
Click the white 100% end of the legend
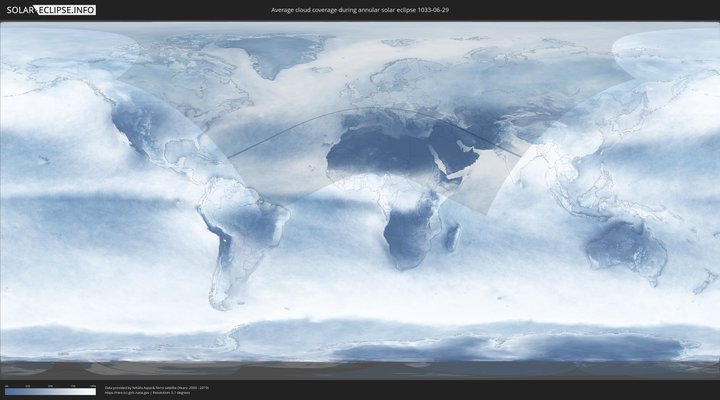(x=93, y=392)
